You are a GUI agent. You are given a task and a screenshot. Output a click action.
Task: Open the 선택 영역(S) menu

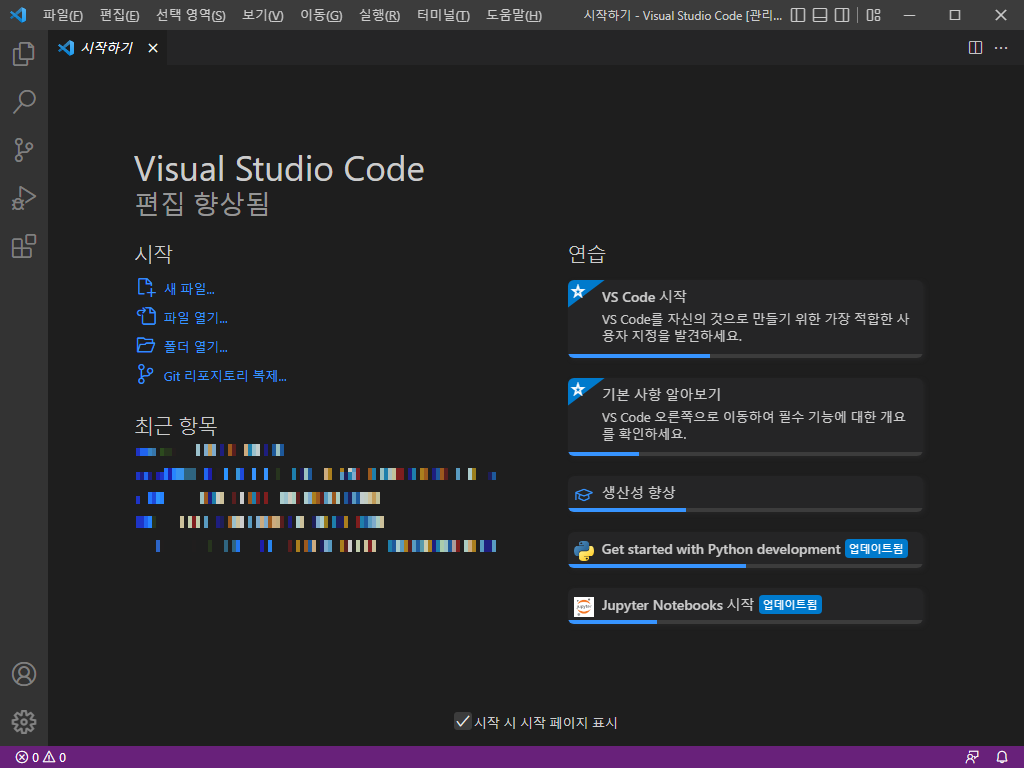point(191,15)
